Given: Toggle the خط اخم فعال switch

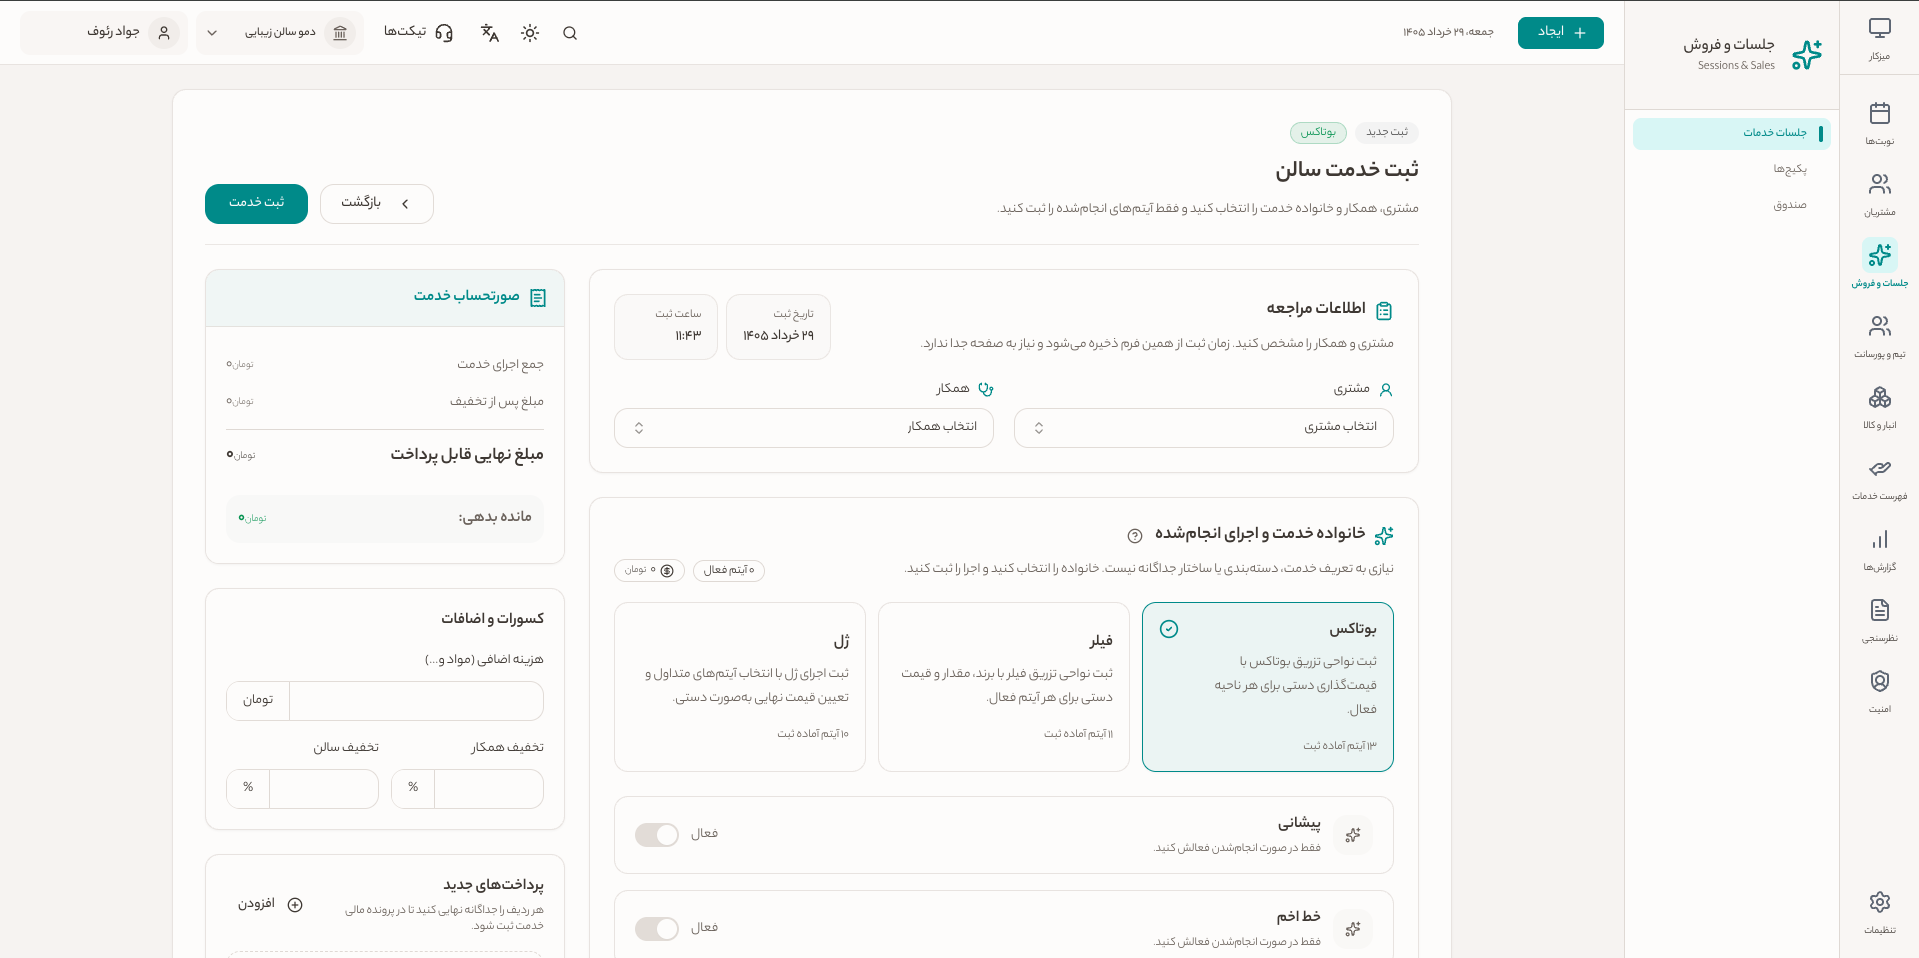Looking at the screenshot, I should click(657, 929).
